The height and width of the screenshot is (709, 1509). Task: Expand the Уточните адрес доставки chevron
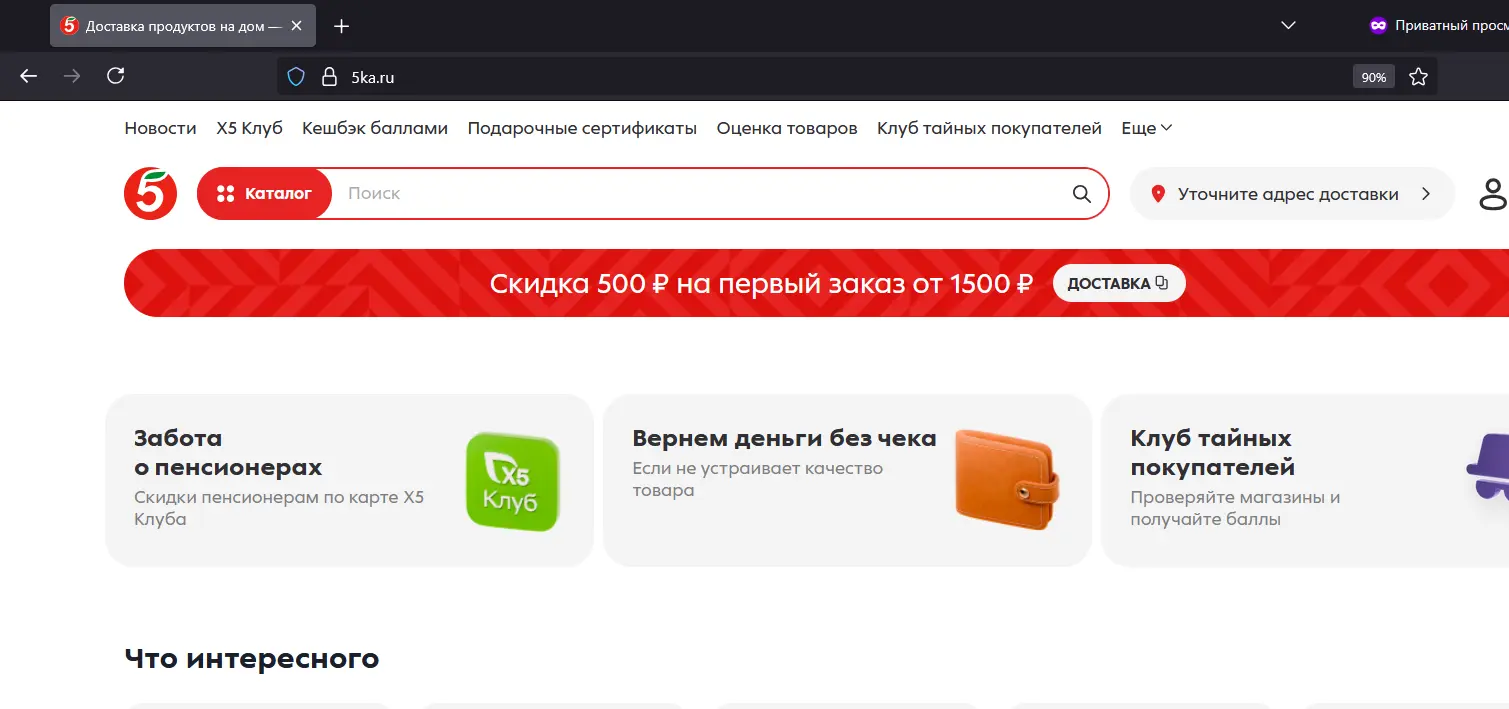click(x=1426, y=194)
